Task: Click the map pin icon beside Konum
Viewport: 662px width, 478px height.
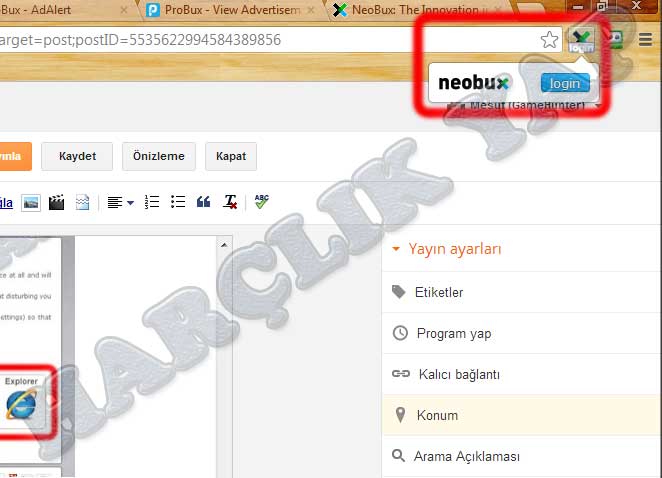Action: [400, 415]
